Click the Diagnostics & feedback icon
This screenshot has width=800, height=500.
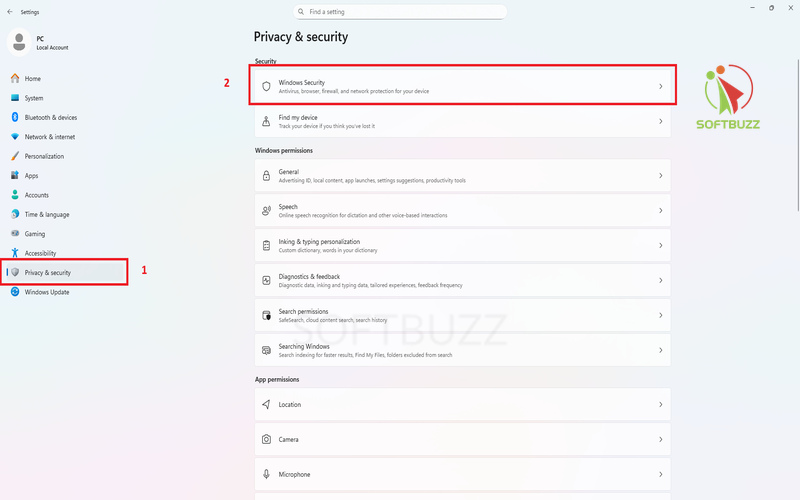(x=266, y=280)
